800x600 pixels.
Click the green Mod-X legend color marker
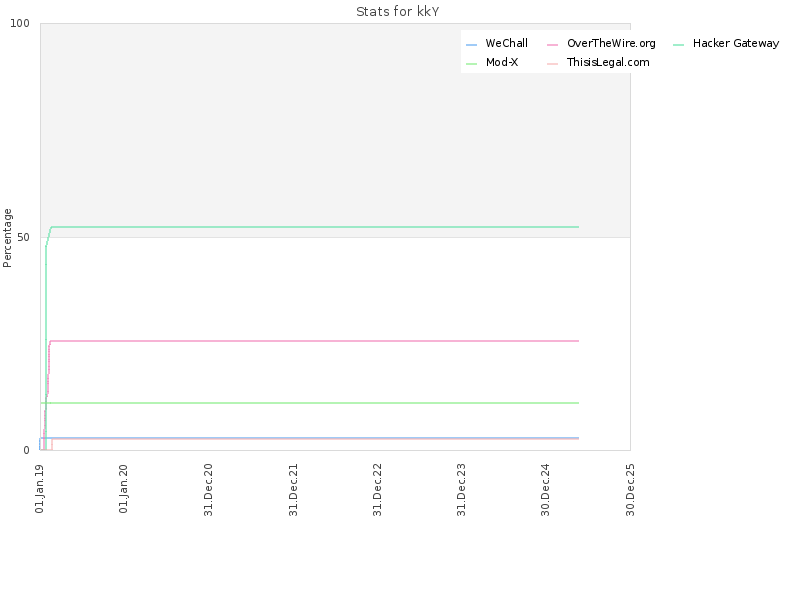click(471, 64)
